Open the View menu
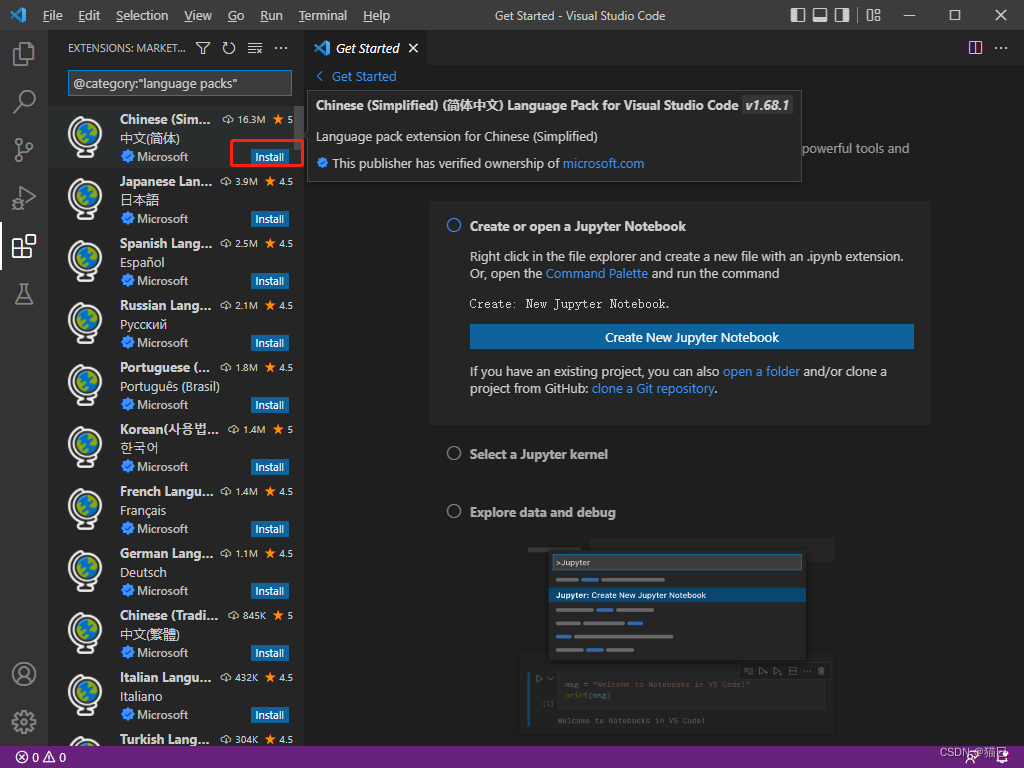Image resolution: width=1024 pixels, height=768 pixels. 197,15
